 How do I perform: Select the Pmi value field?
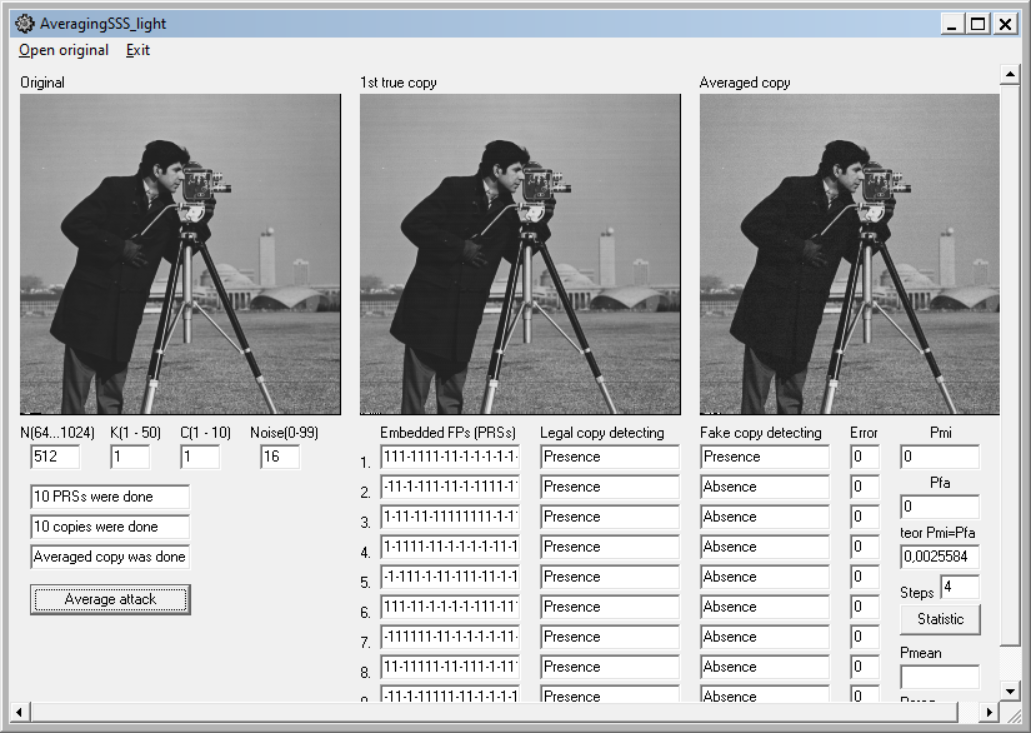(x=940, y=457)
